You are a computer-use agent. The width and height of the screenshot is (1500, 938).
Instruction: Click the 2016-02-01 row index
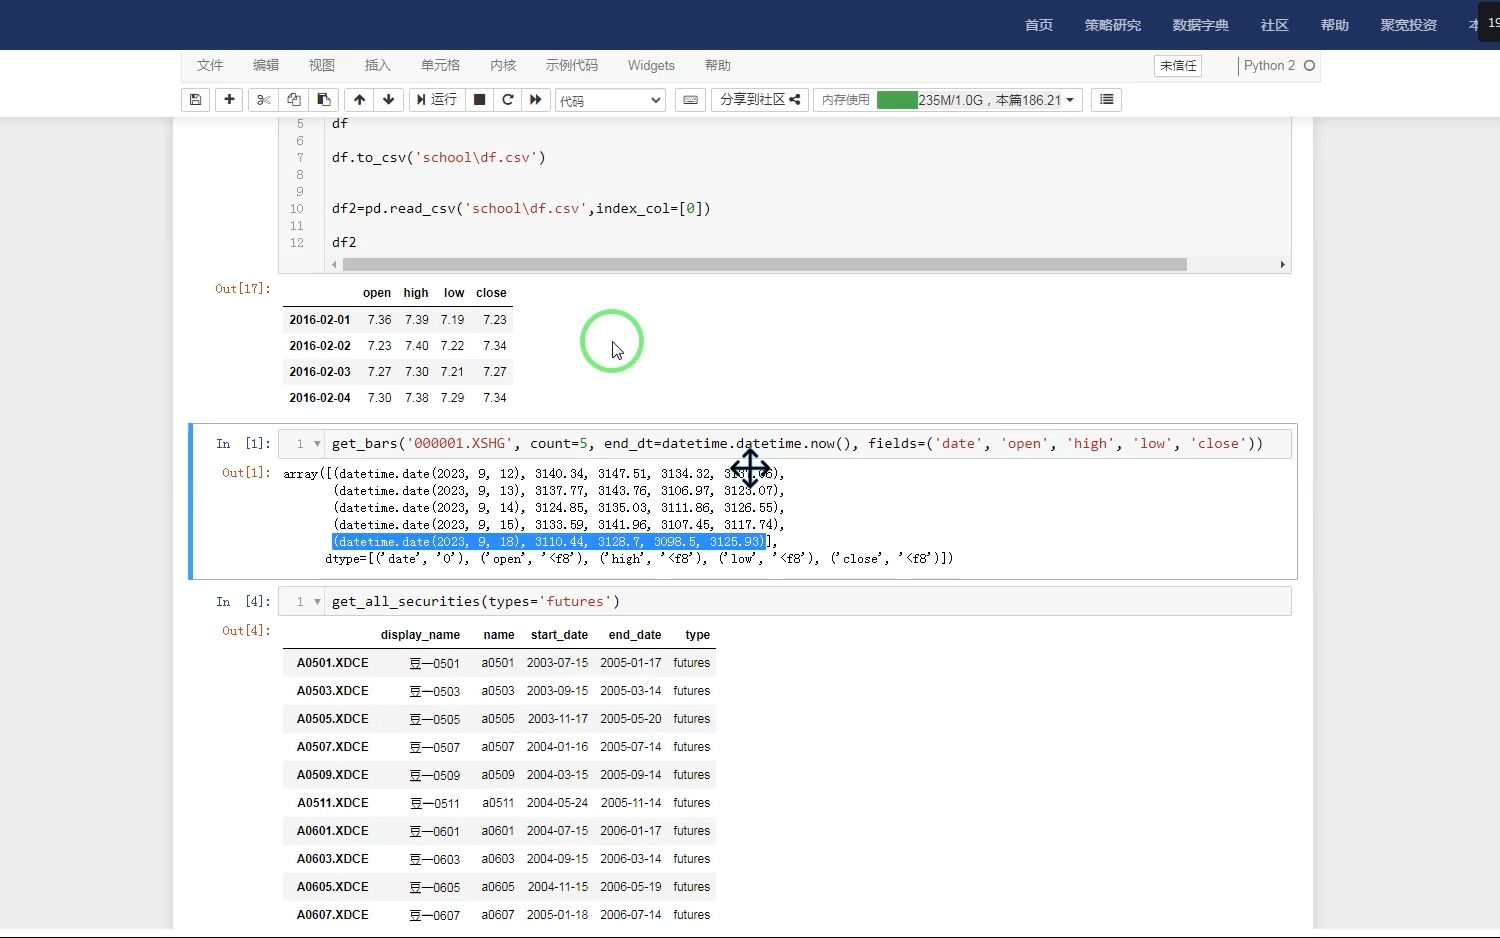[x=320, y=320]
